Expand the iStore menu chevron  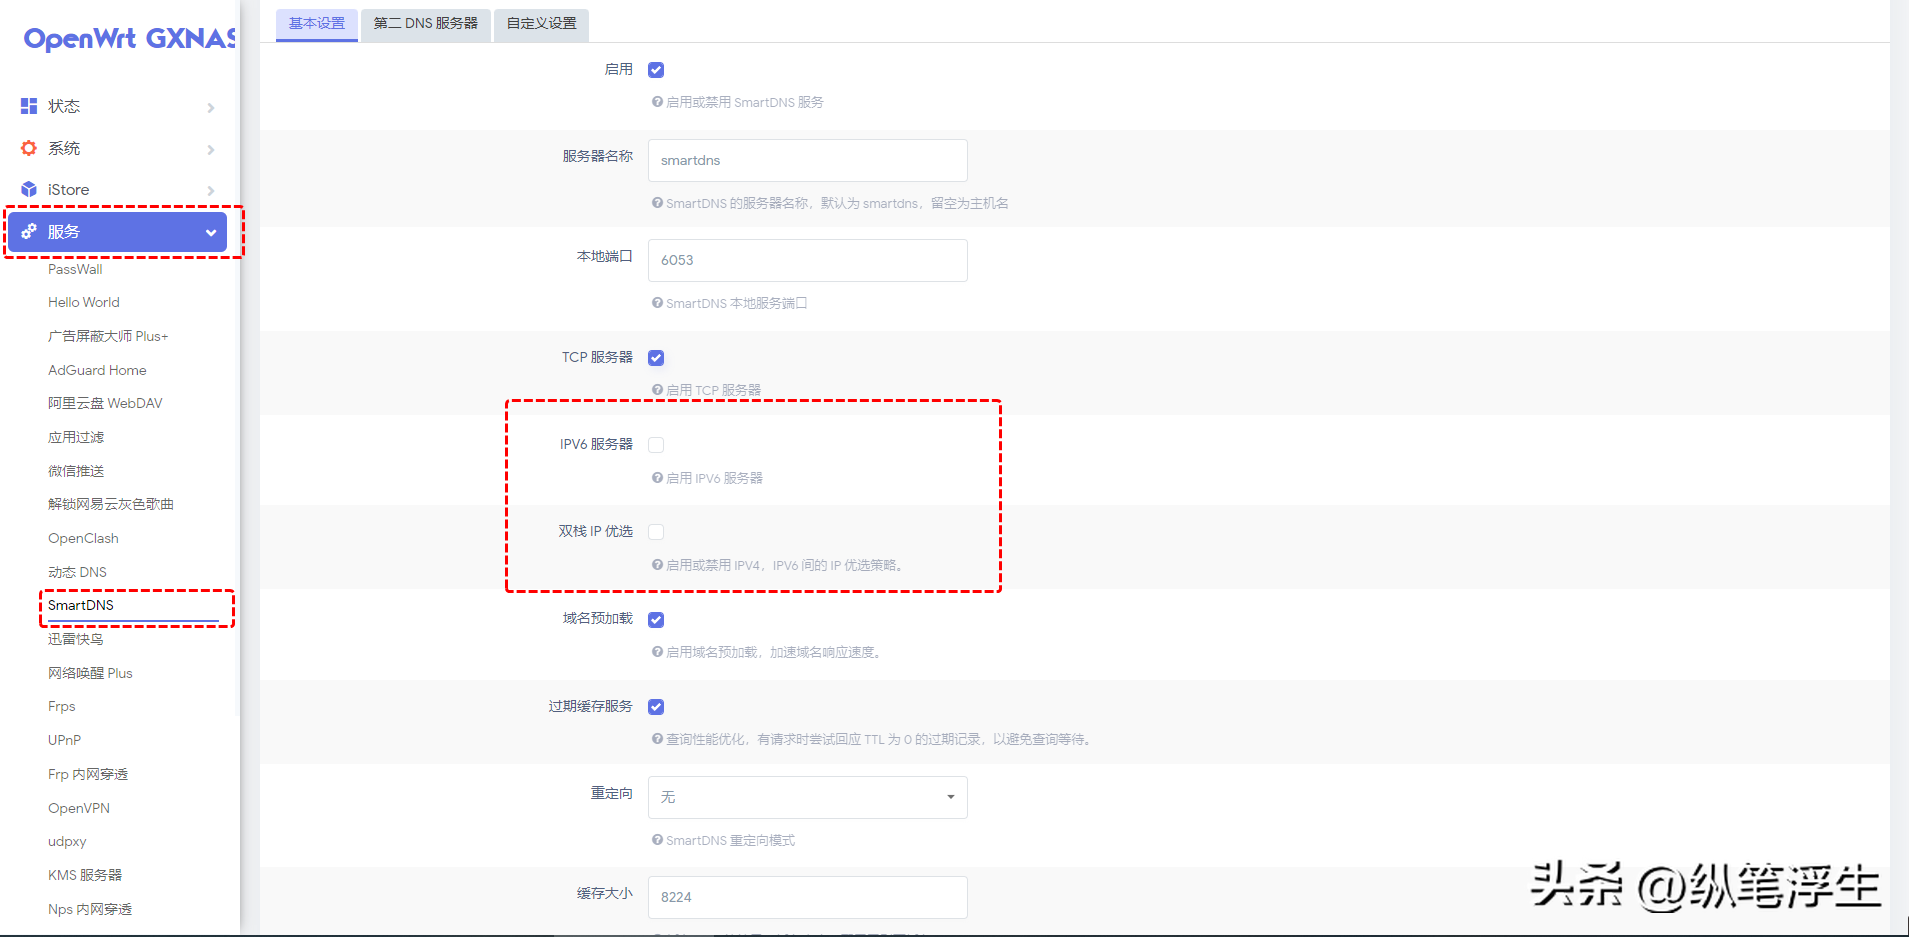pyautogui.click(x=211, y=190)
